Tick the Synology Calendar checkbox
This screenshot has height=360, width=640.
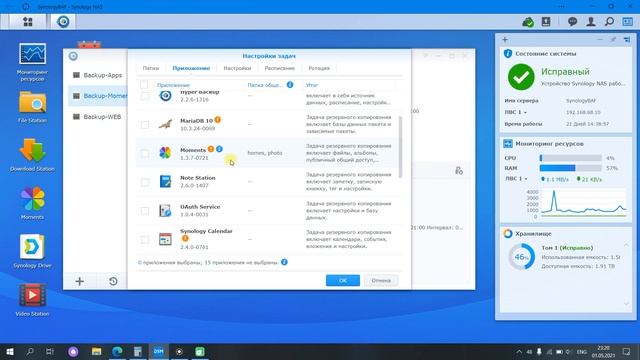pos(144,240)
